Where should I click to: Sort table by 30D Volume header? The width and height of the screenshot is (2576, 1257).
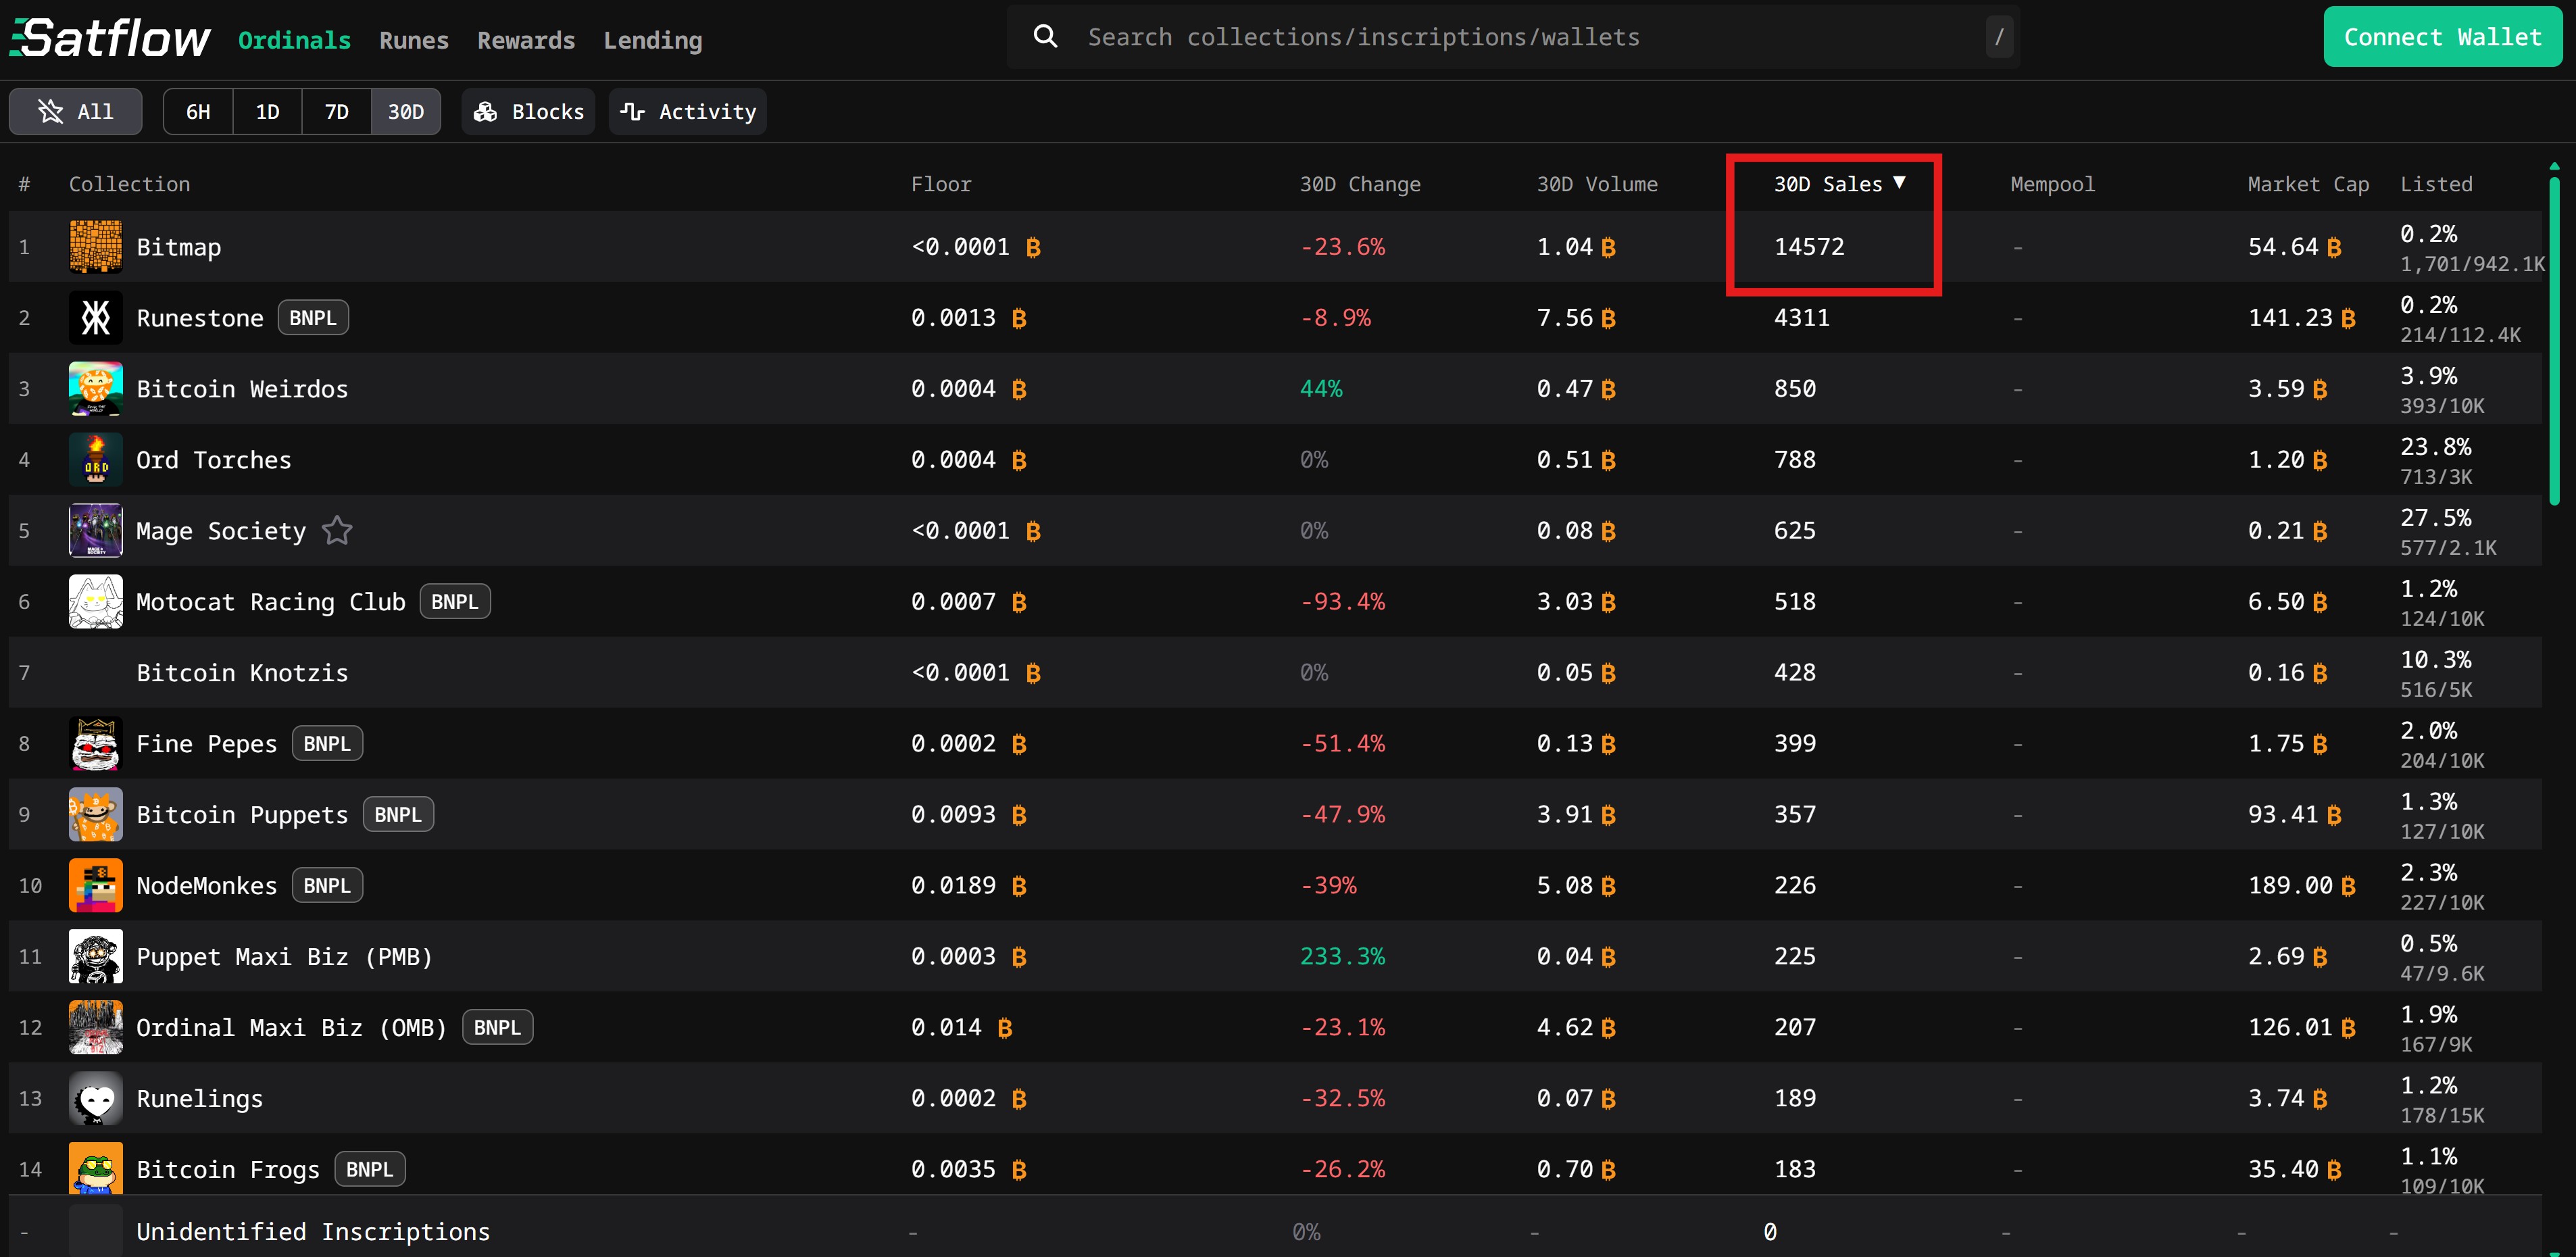[1596, 184]
